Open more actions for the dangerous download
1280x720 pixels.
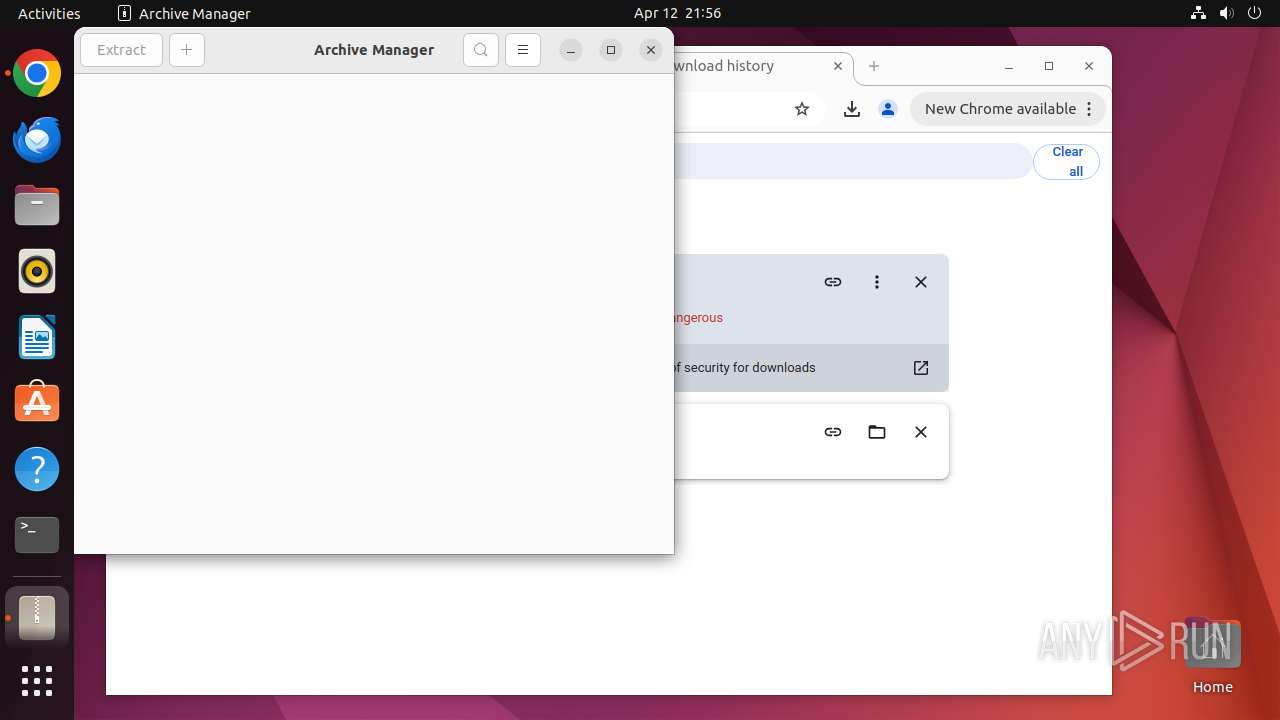pos(877,282)
